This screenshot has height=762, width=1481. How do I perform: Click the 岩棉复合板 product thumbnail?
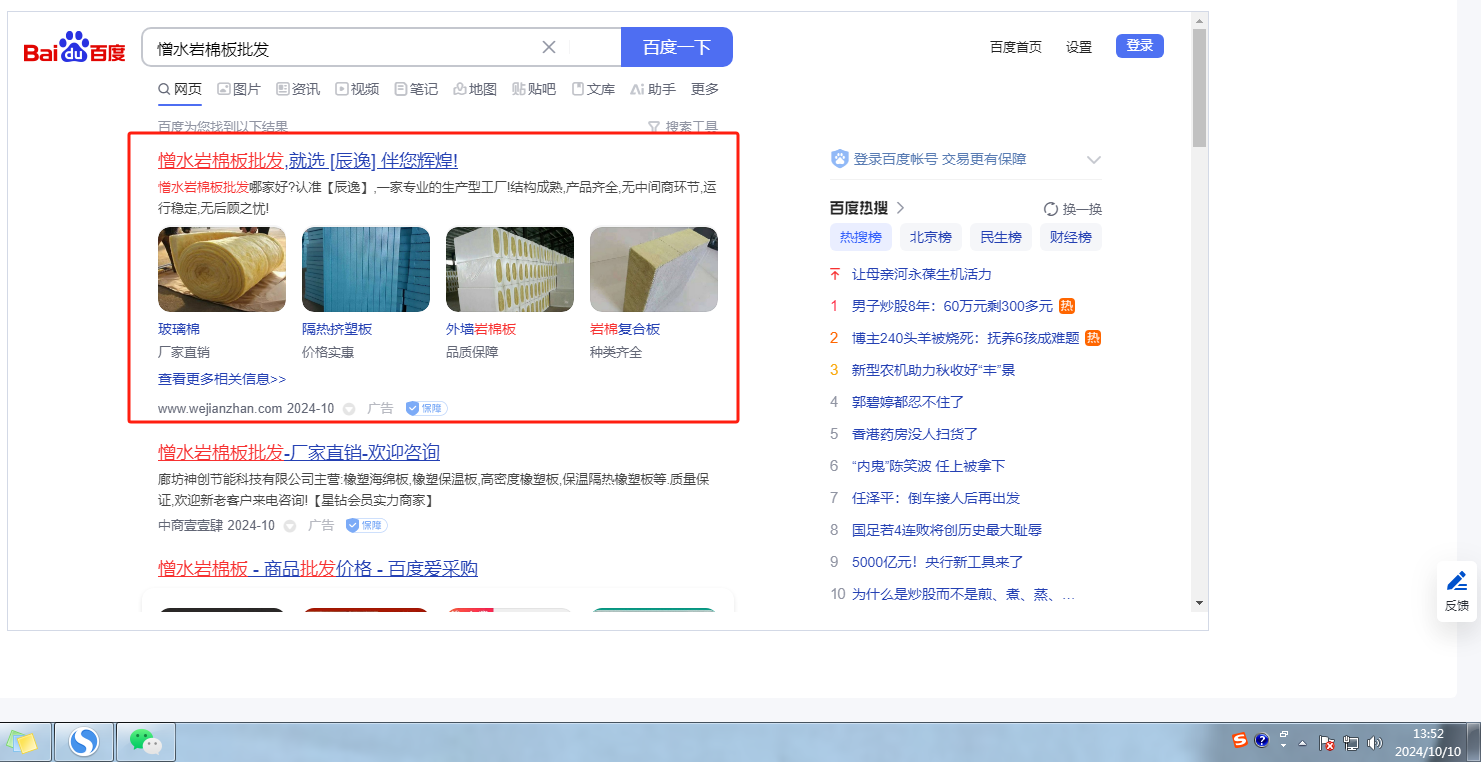pyautogui.click(x=654, y=270)
